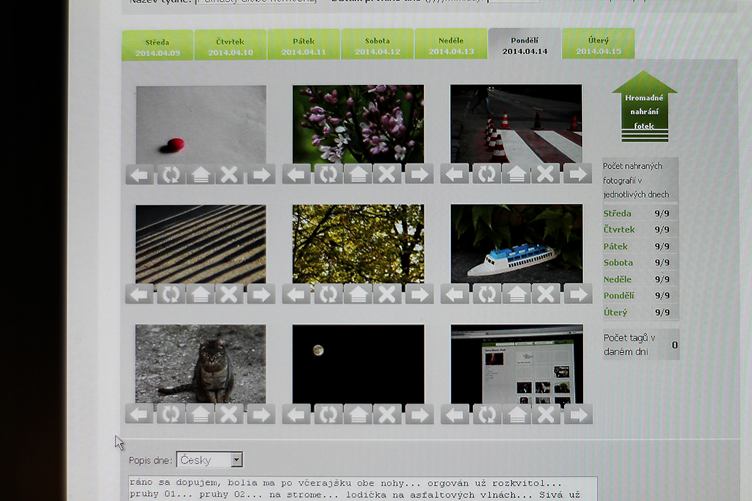Open the Středa 2014.04.09 tab
This screenshot has width=752, height=501.
tap(158, 46)
